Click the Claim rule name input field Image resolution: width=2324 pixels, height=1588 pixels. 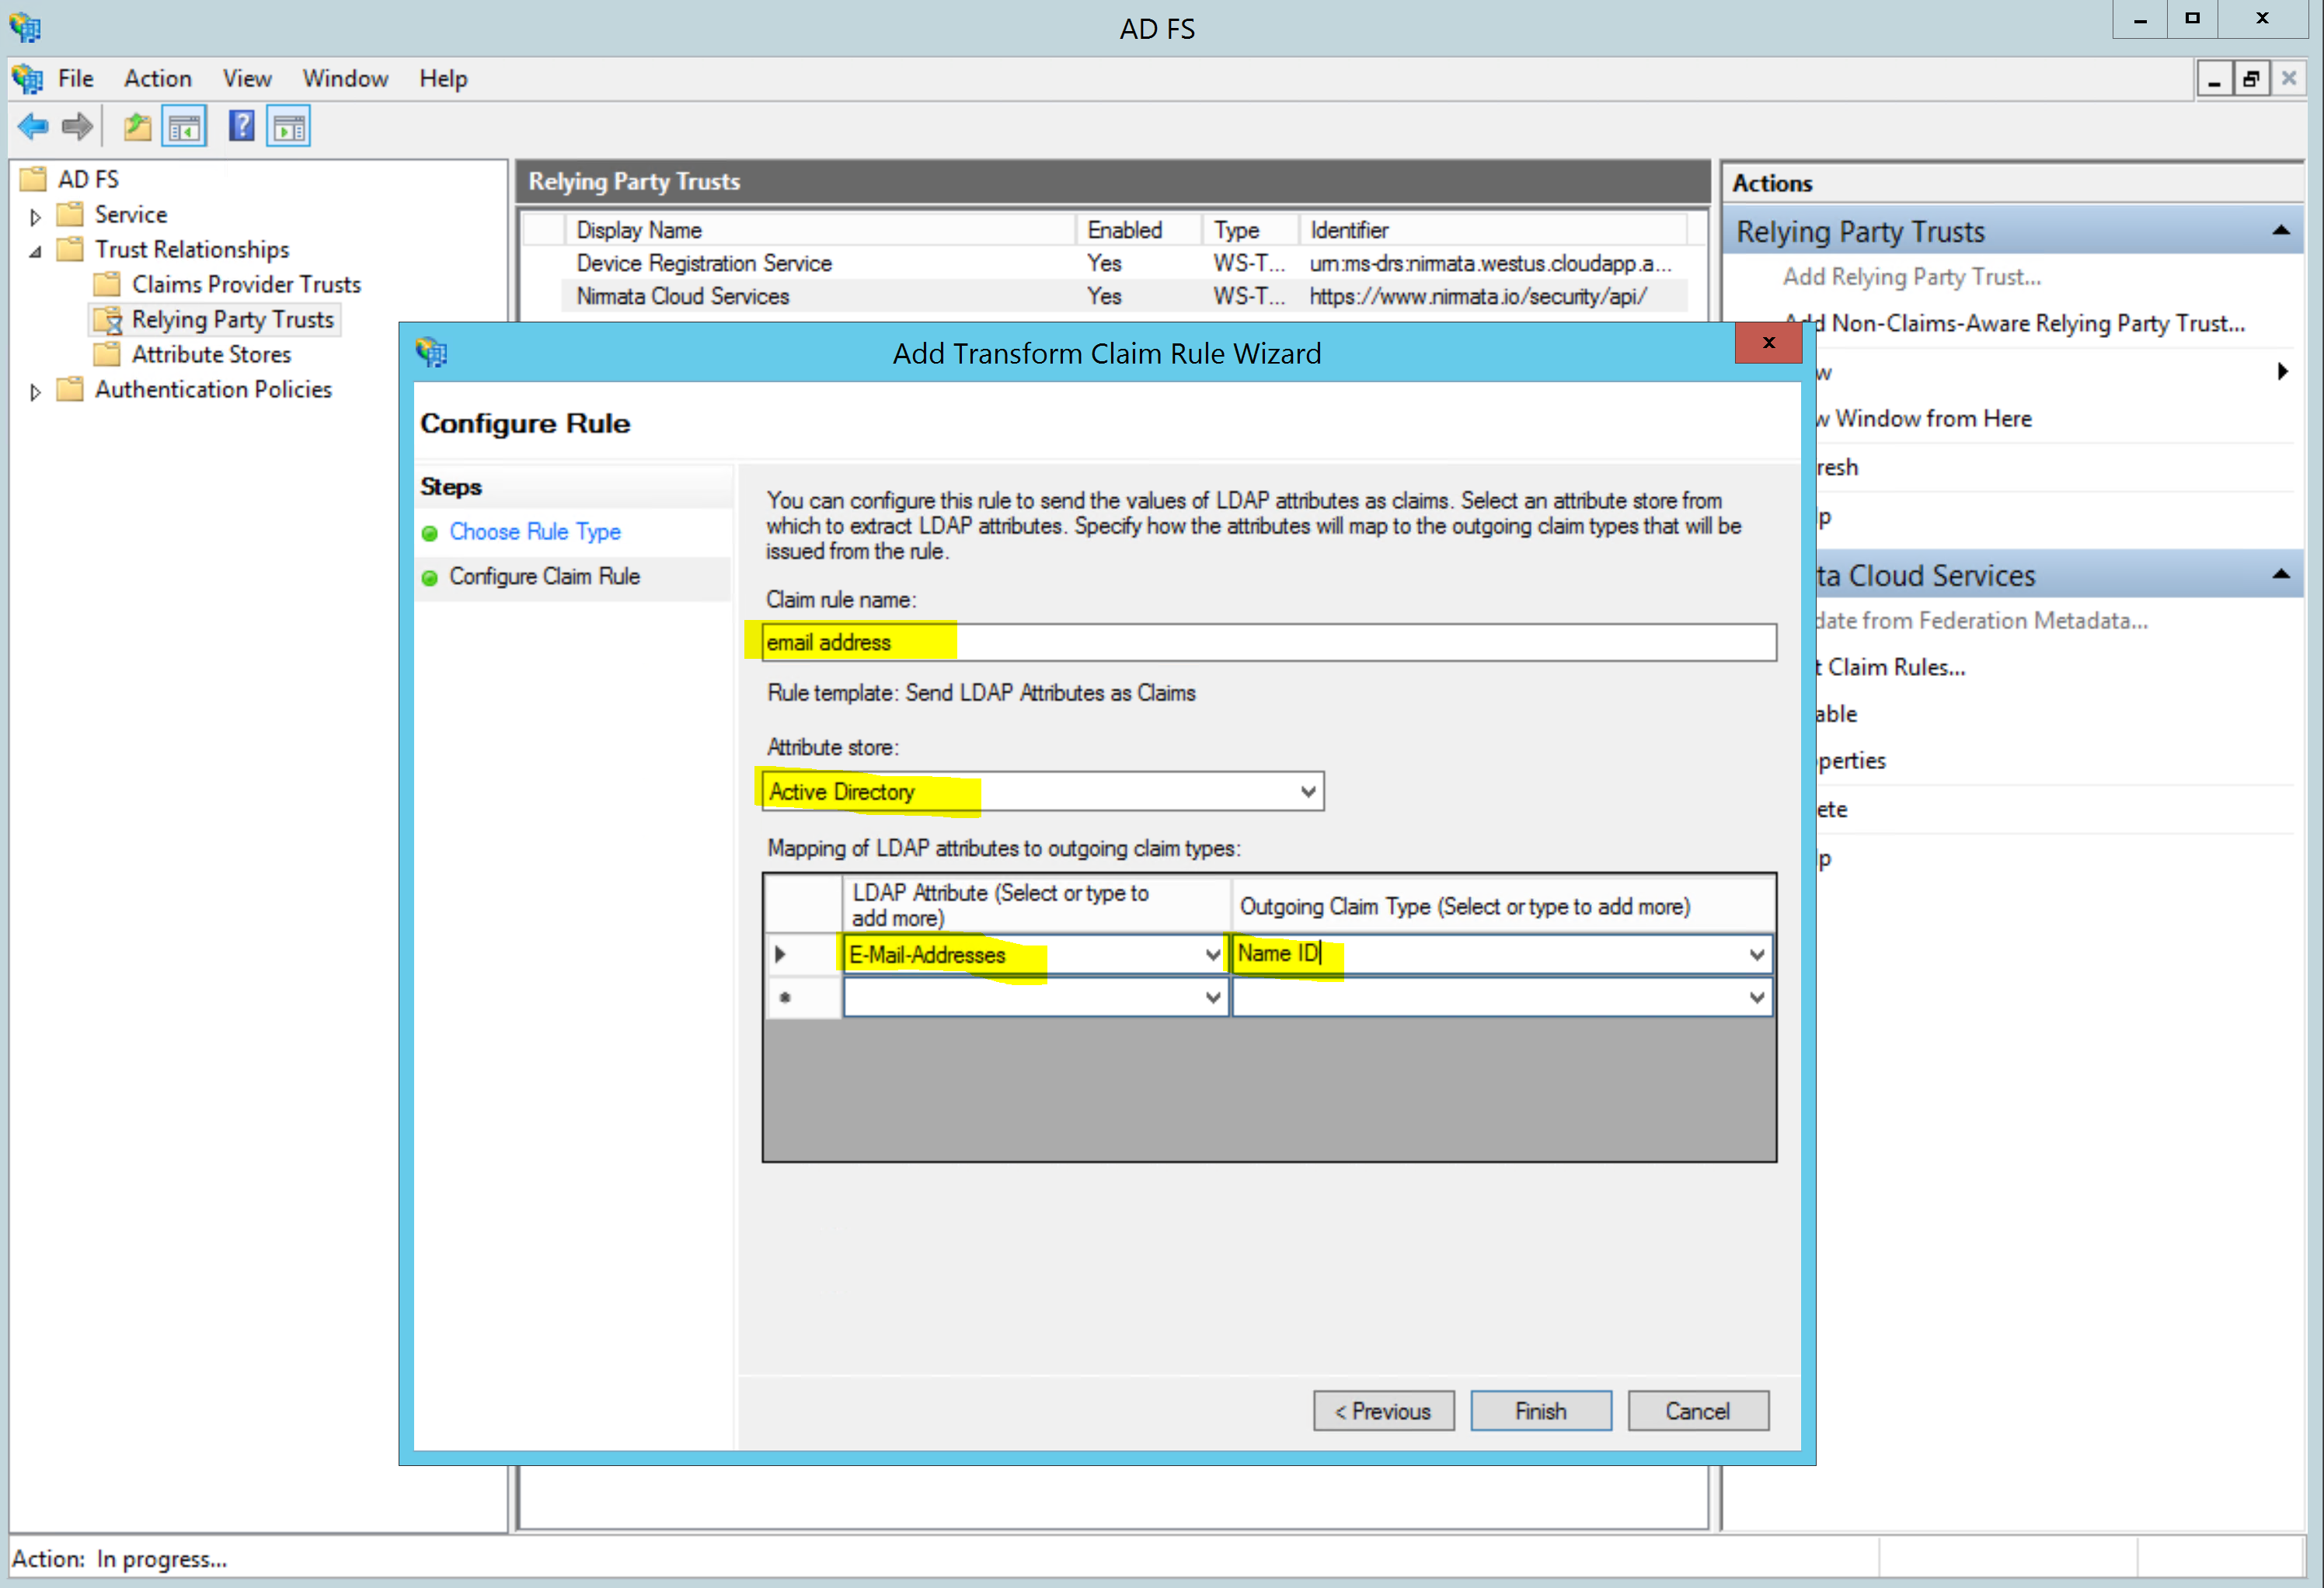click(x=1269, y=642)
